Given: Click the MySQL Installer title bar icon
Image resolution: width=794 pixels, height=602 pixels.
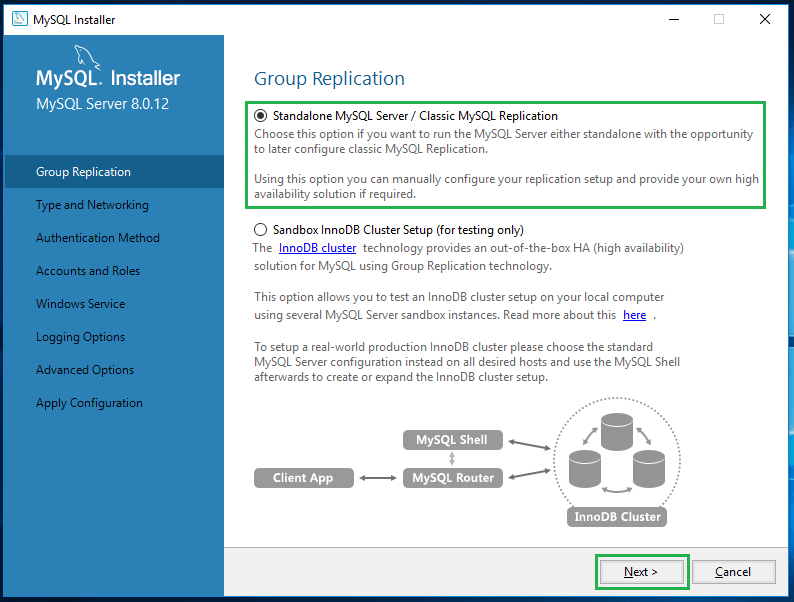Looking at the screenshot, I should coord(17,19).
